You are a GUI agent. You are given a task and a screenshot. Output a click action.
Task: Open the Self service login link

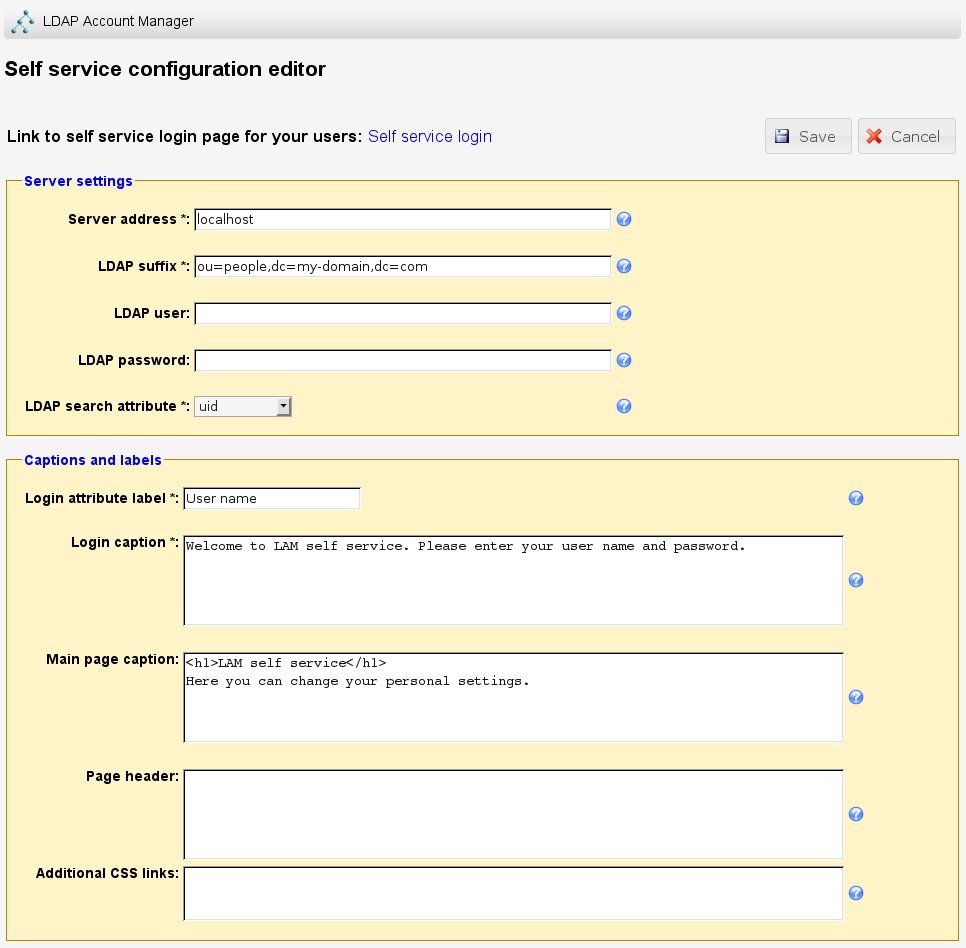(x=430, y=136)
